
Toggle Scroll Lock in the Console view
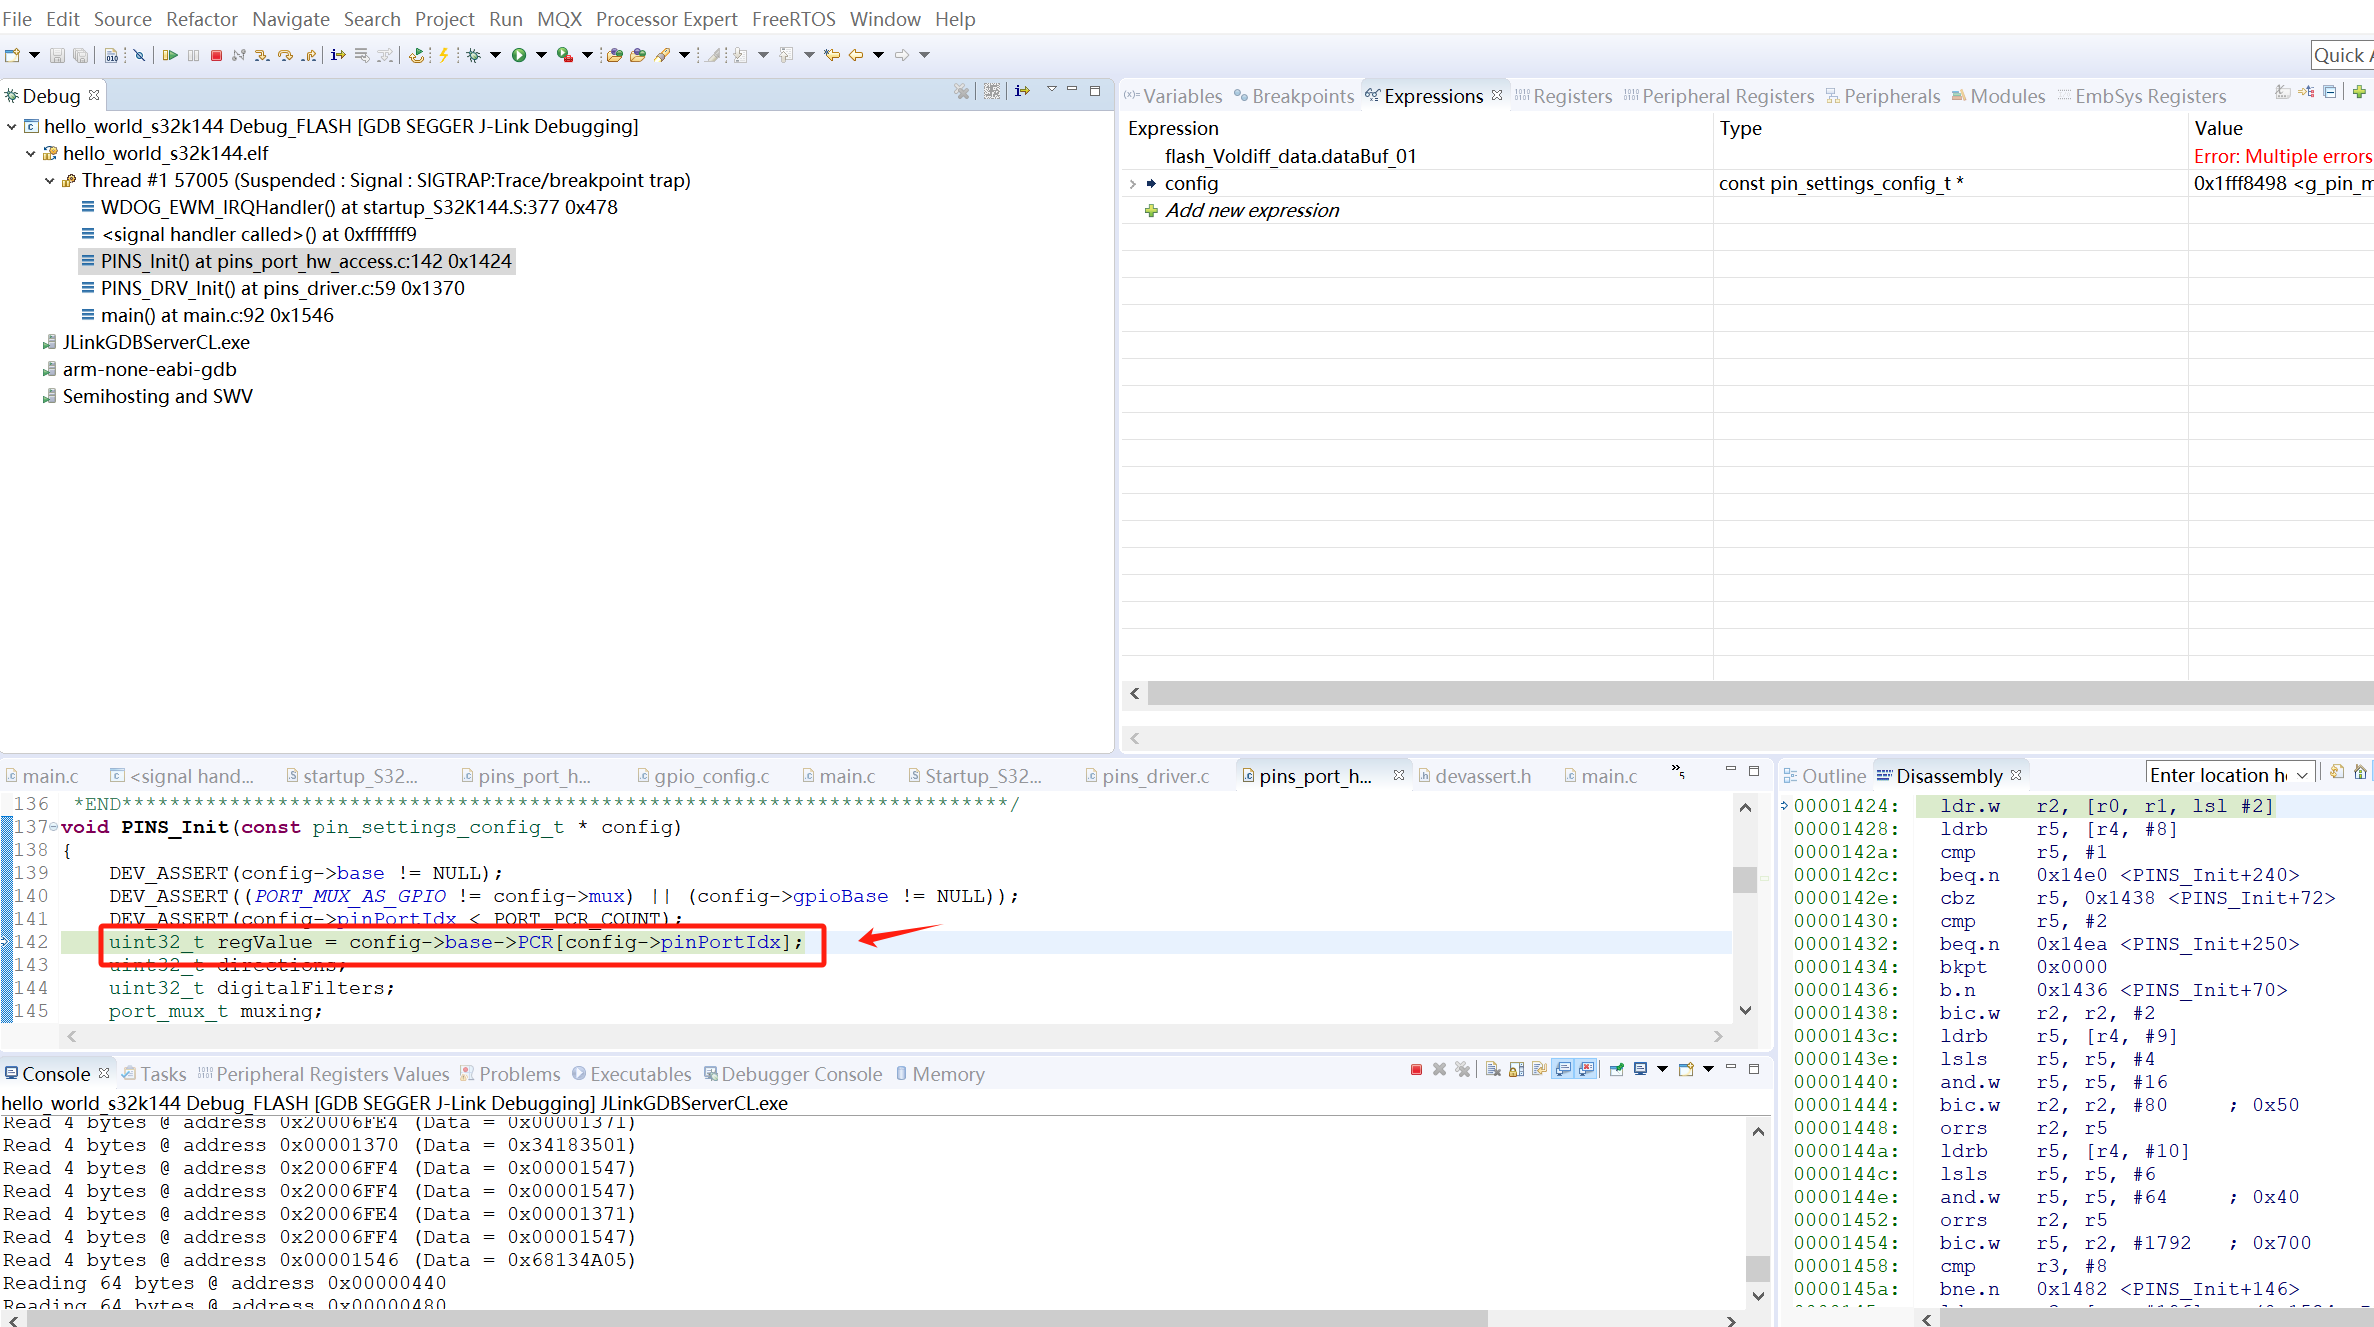(x=1516, y=1069)
